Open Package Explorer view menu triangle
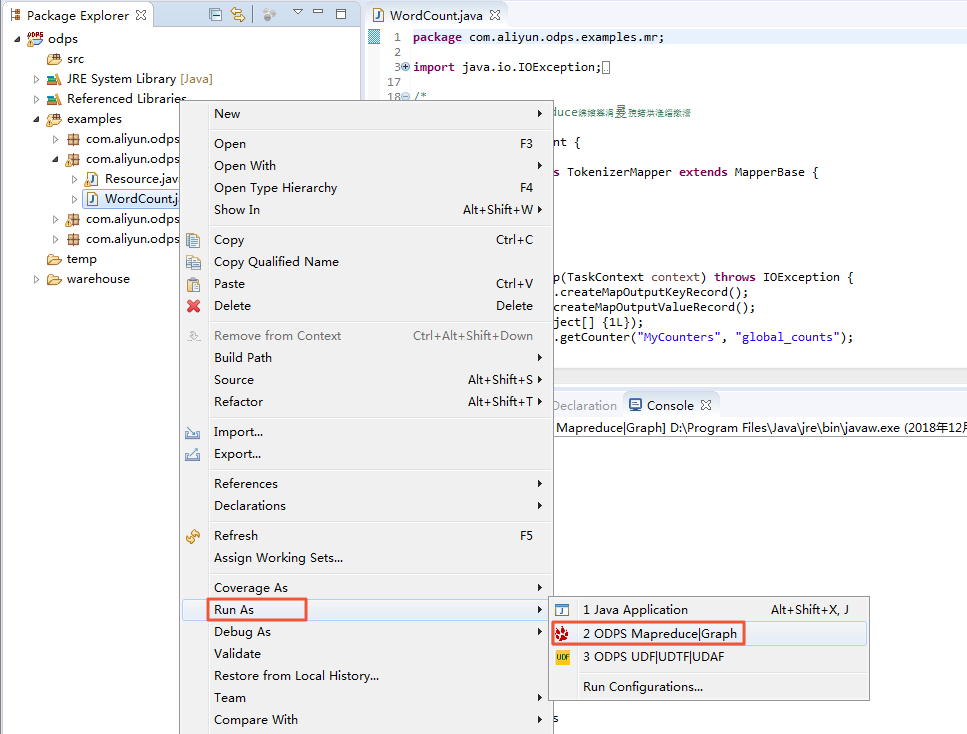Viewport: 967px width, 734px height. click(x=298, y=12)
